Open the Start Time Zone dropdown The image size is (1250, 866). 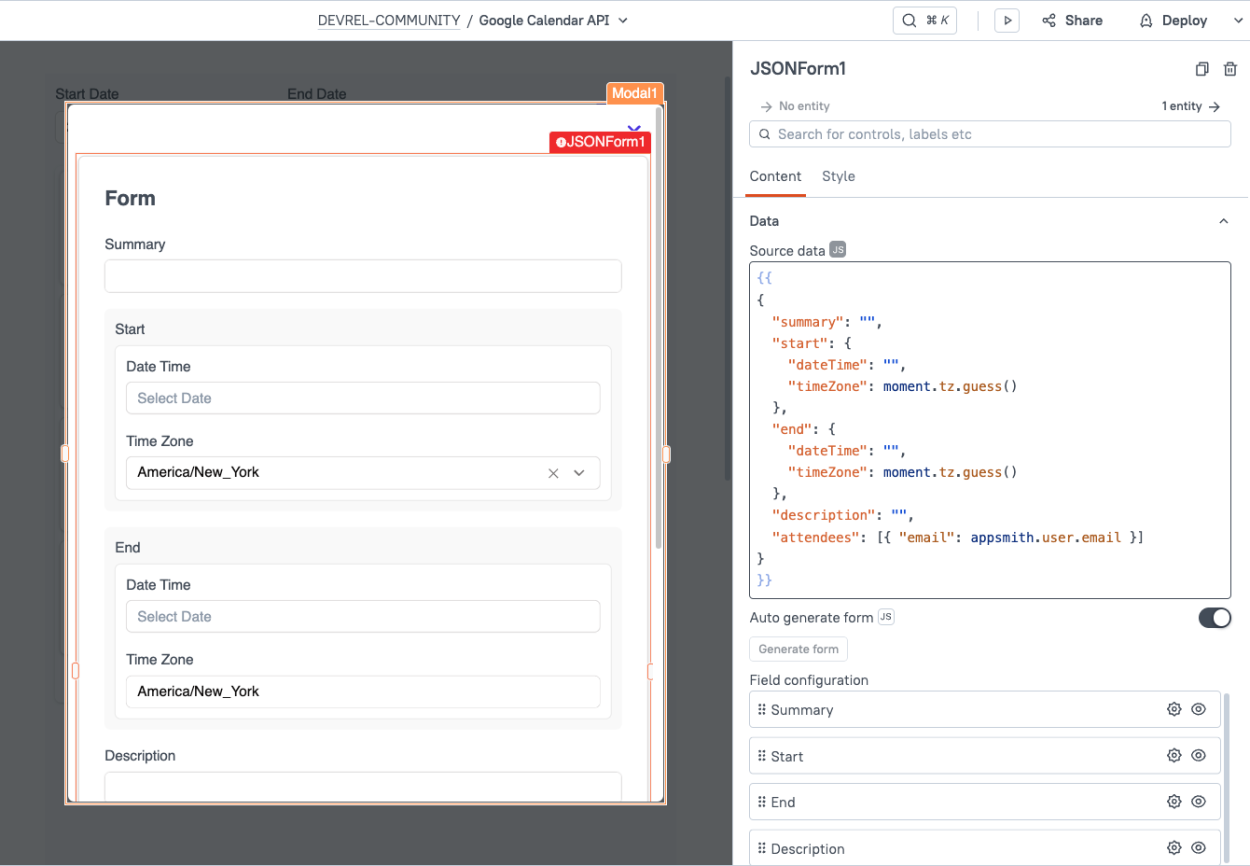pos(579,472)
